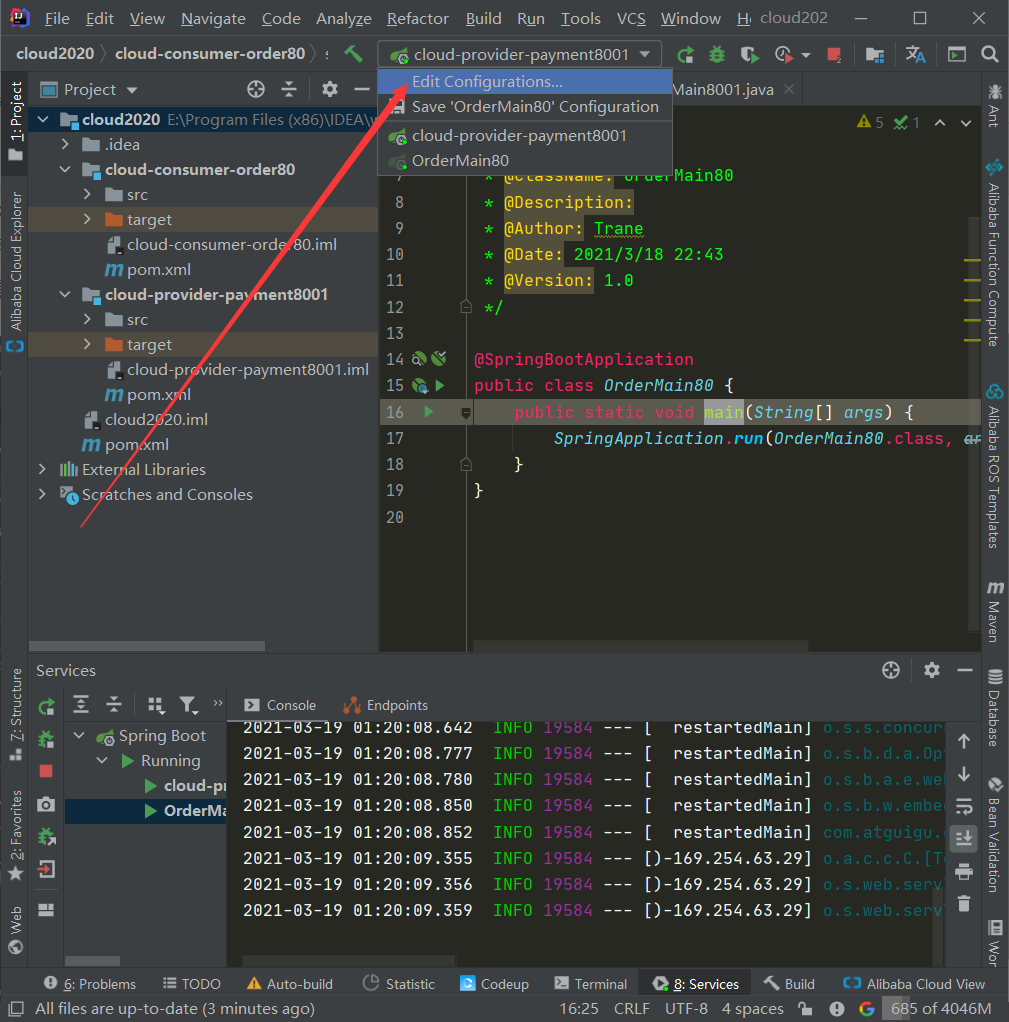Start debugging with the bug icon

(717, 55)
